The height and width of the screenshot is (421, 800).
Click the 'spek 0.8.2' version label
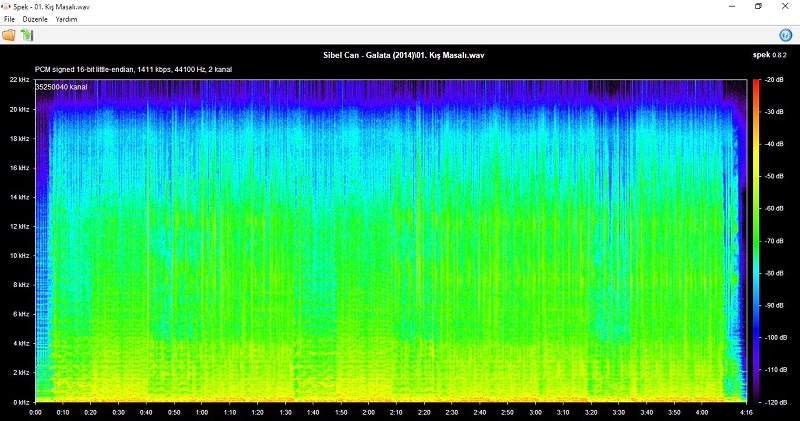[770, 55]
